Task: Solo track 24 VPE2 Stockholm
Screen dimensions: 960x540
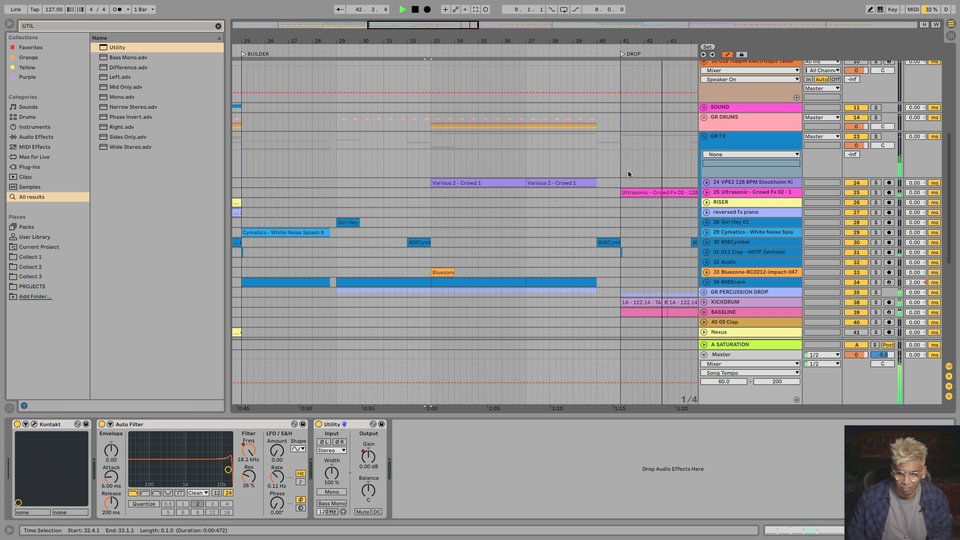Action: pyautogui.click(x=876, y=182)
